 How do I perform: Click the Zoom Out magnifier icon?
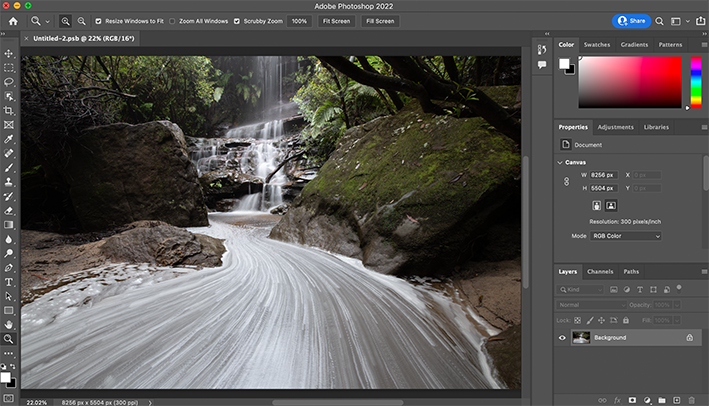[x=81, y=20]
